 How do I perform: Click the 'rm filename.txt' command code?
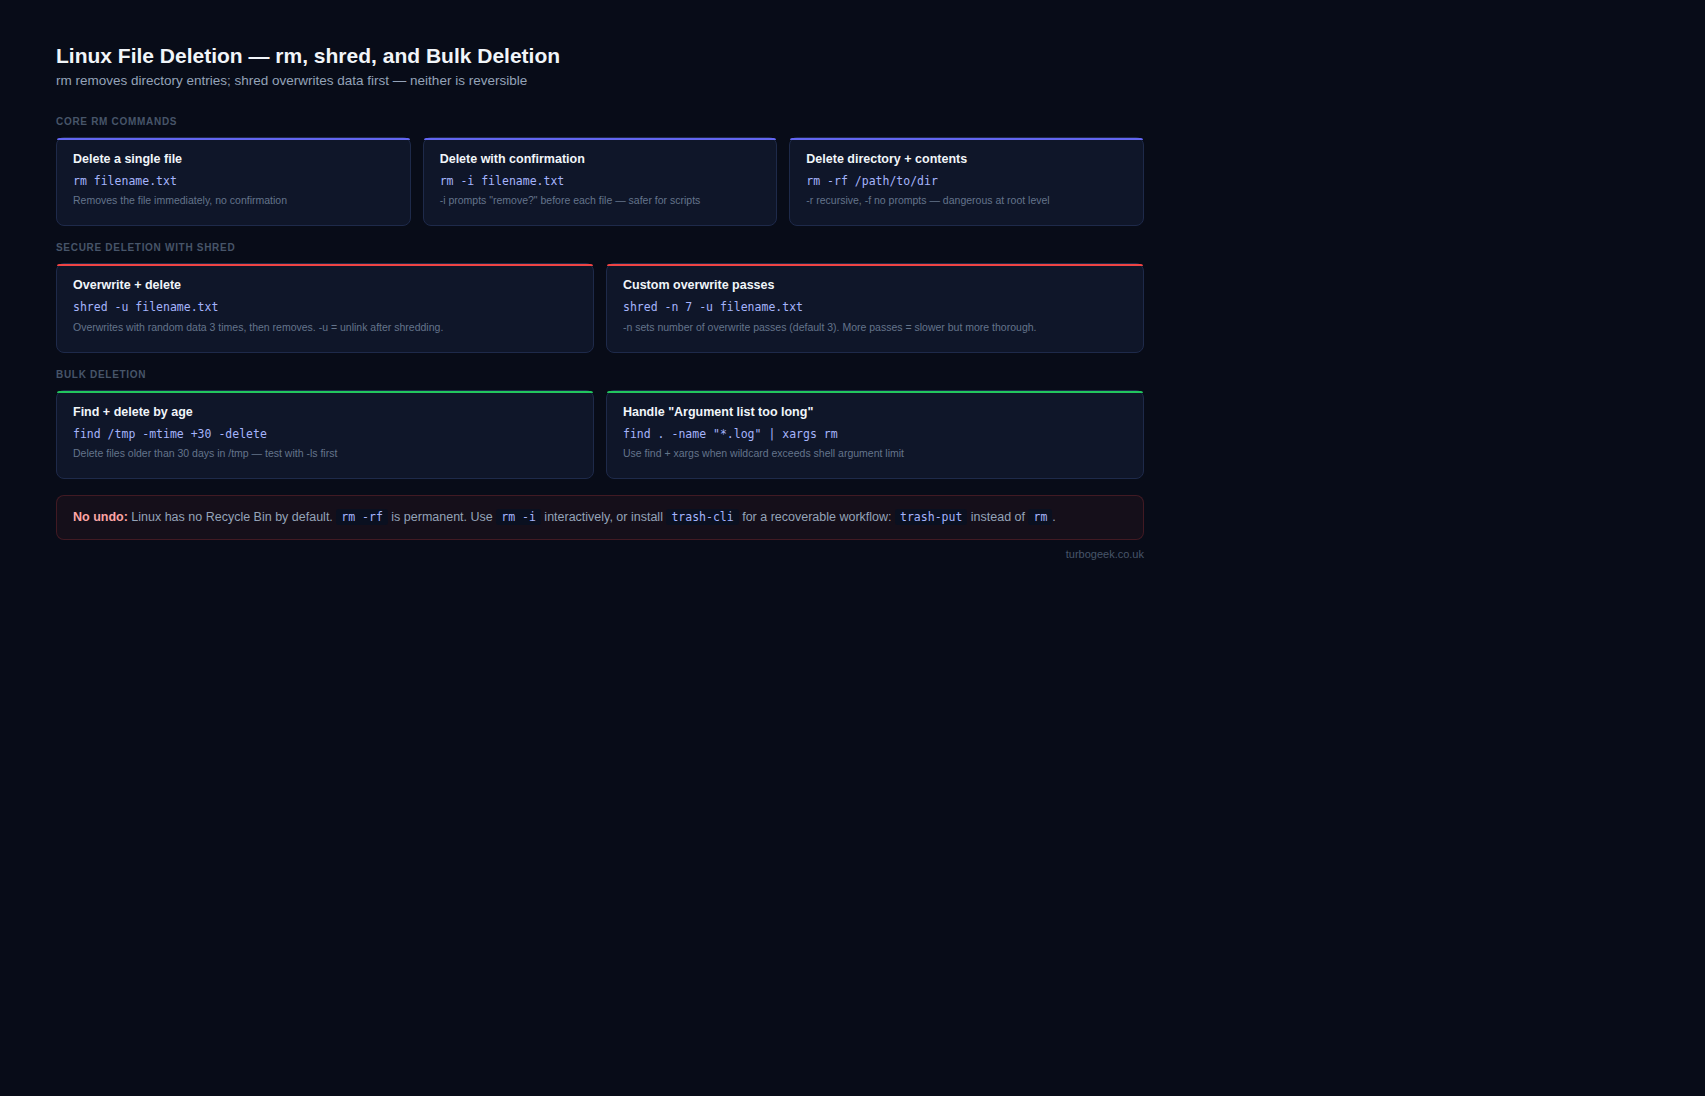coord(125,181)
